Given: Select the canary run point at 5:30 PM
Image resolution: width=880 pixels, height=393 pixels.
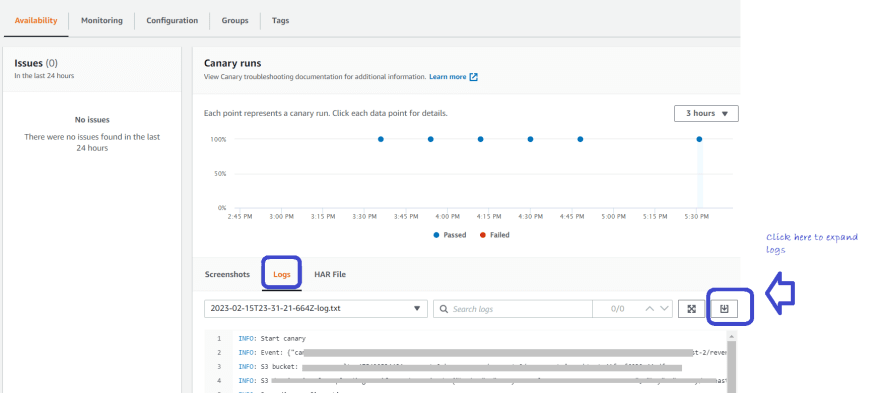Looking at the screenshot, I should [699, 139].
